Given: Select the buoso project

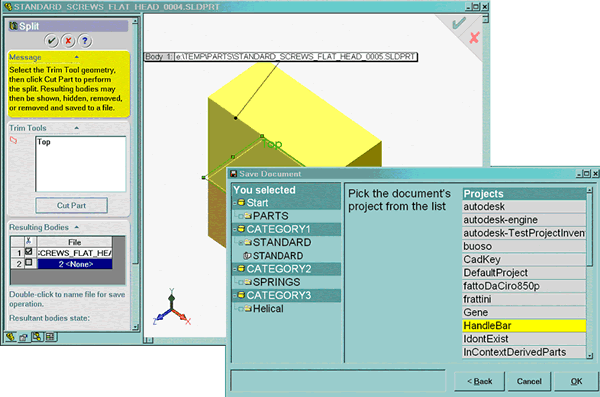Looking at the screenshot, I should (524, 247).
